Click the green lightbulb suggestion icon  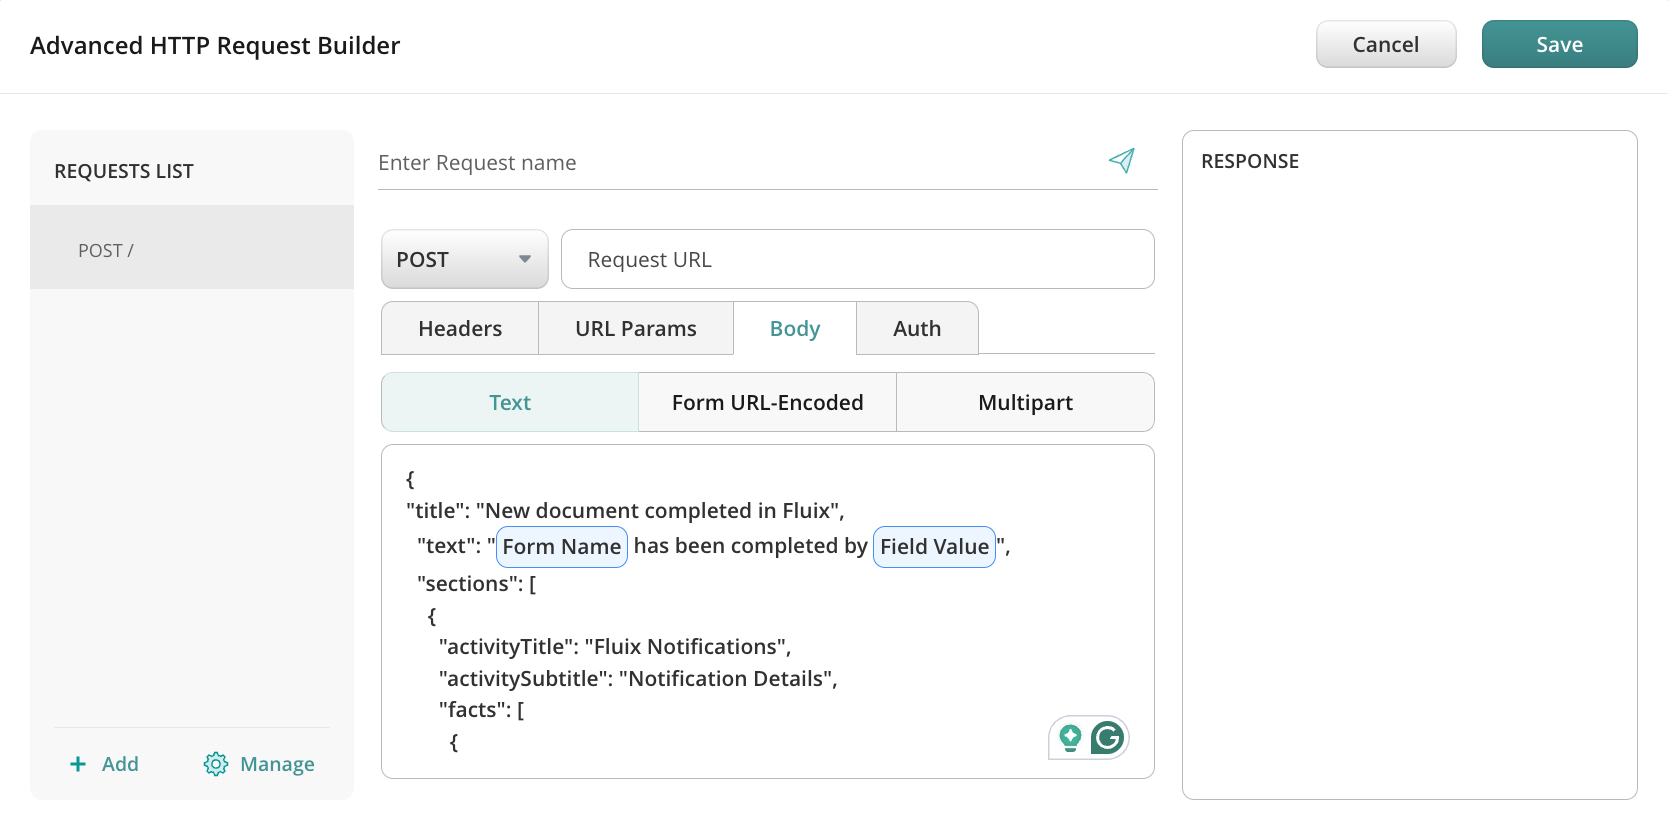pyautogui.click(x=1070, y=738)
